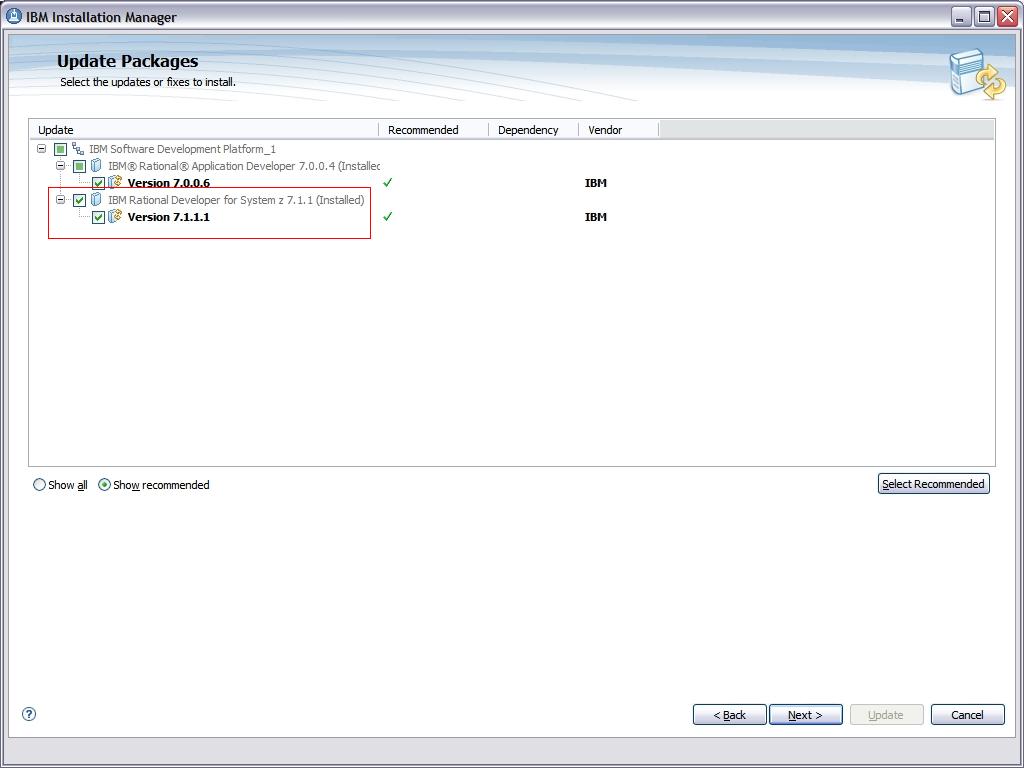Select IBM Rational Developer for System z 7.1.1 label
The width and height of the screenshot is (1024, 768).
236,200
